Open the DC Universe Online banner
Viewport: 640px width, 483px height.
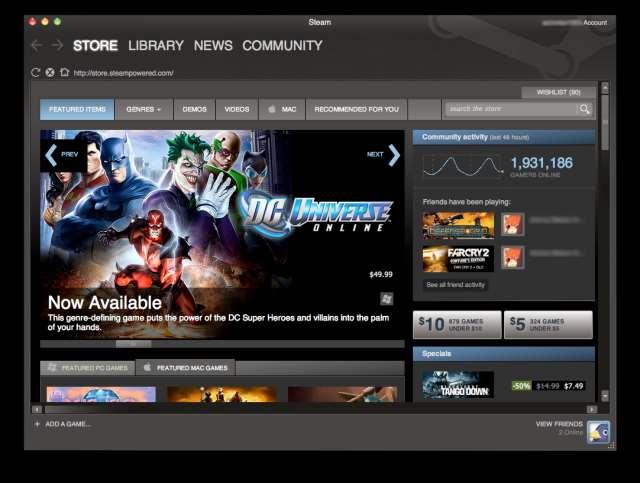[x=222, y=234]
